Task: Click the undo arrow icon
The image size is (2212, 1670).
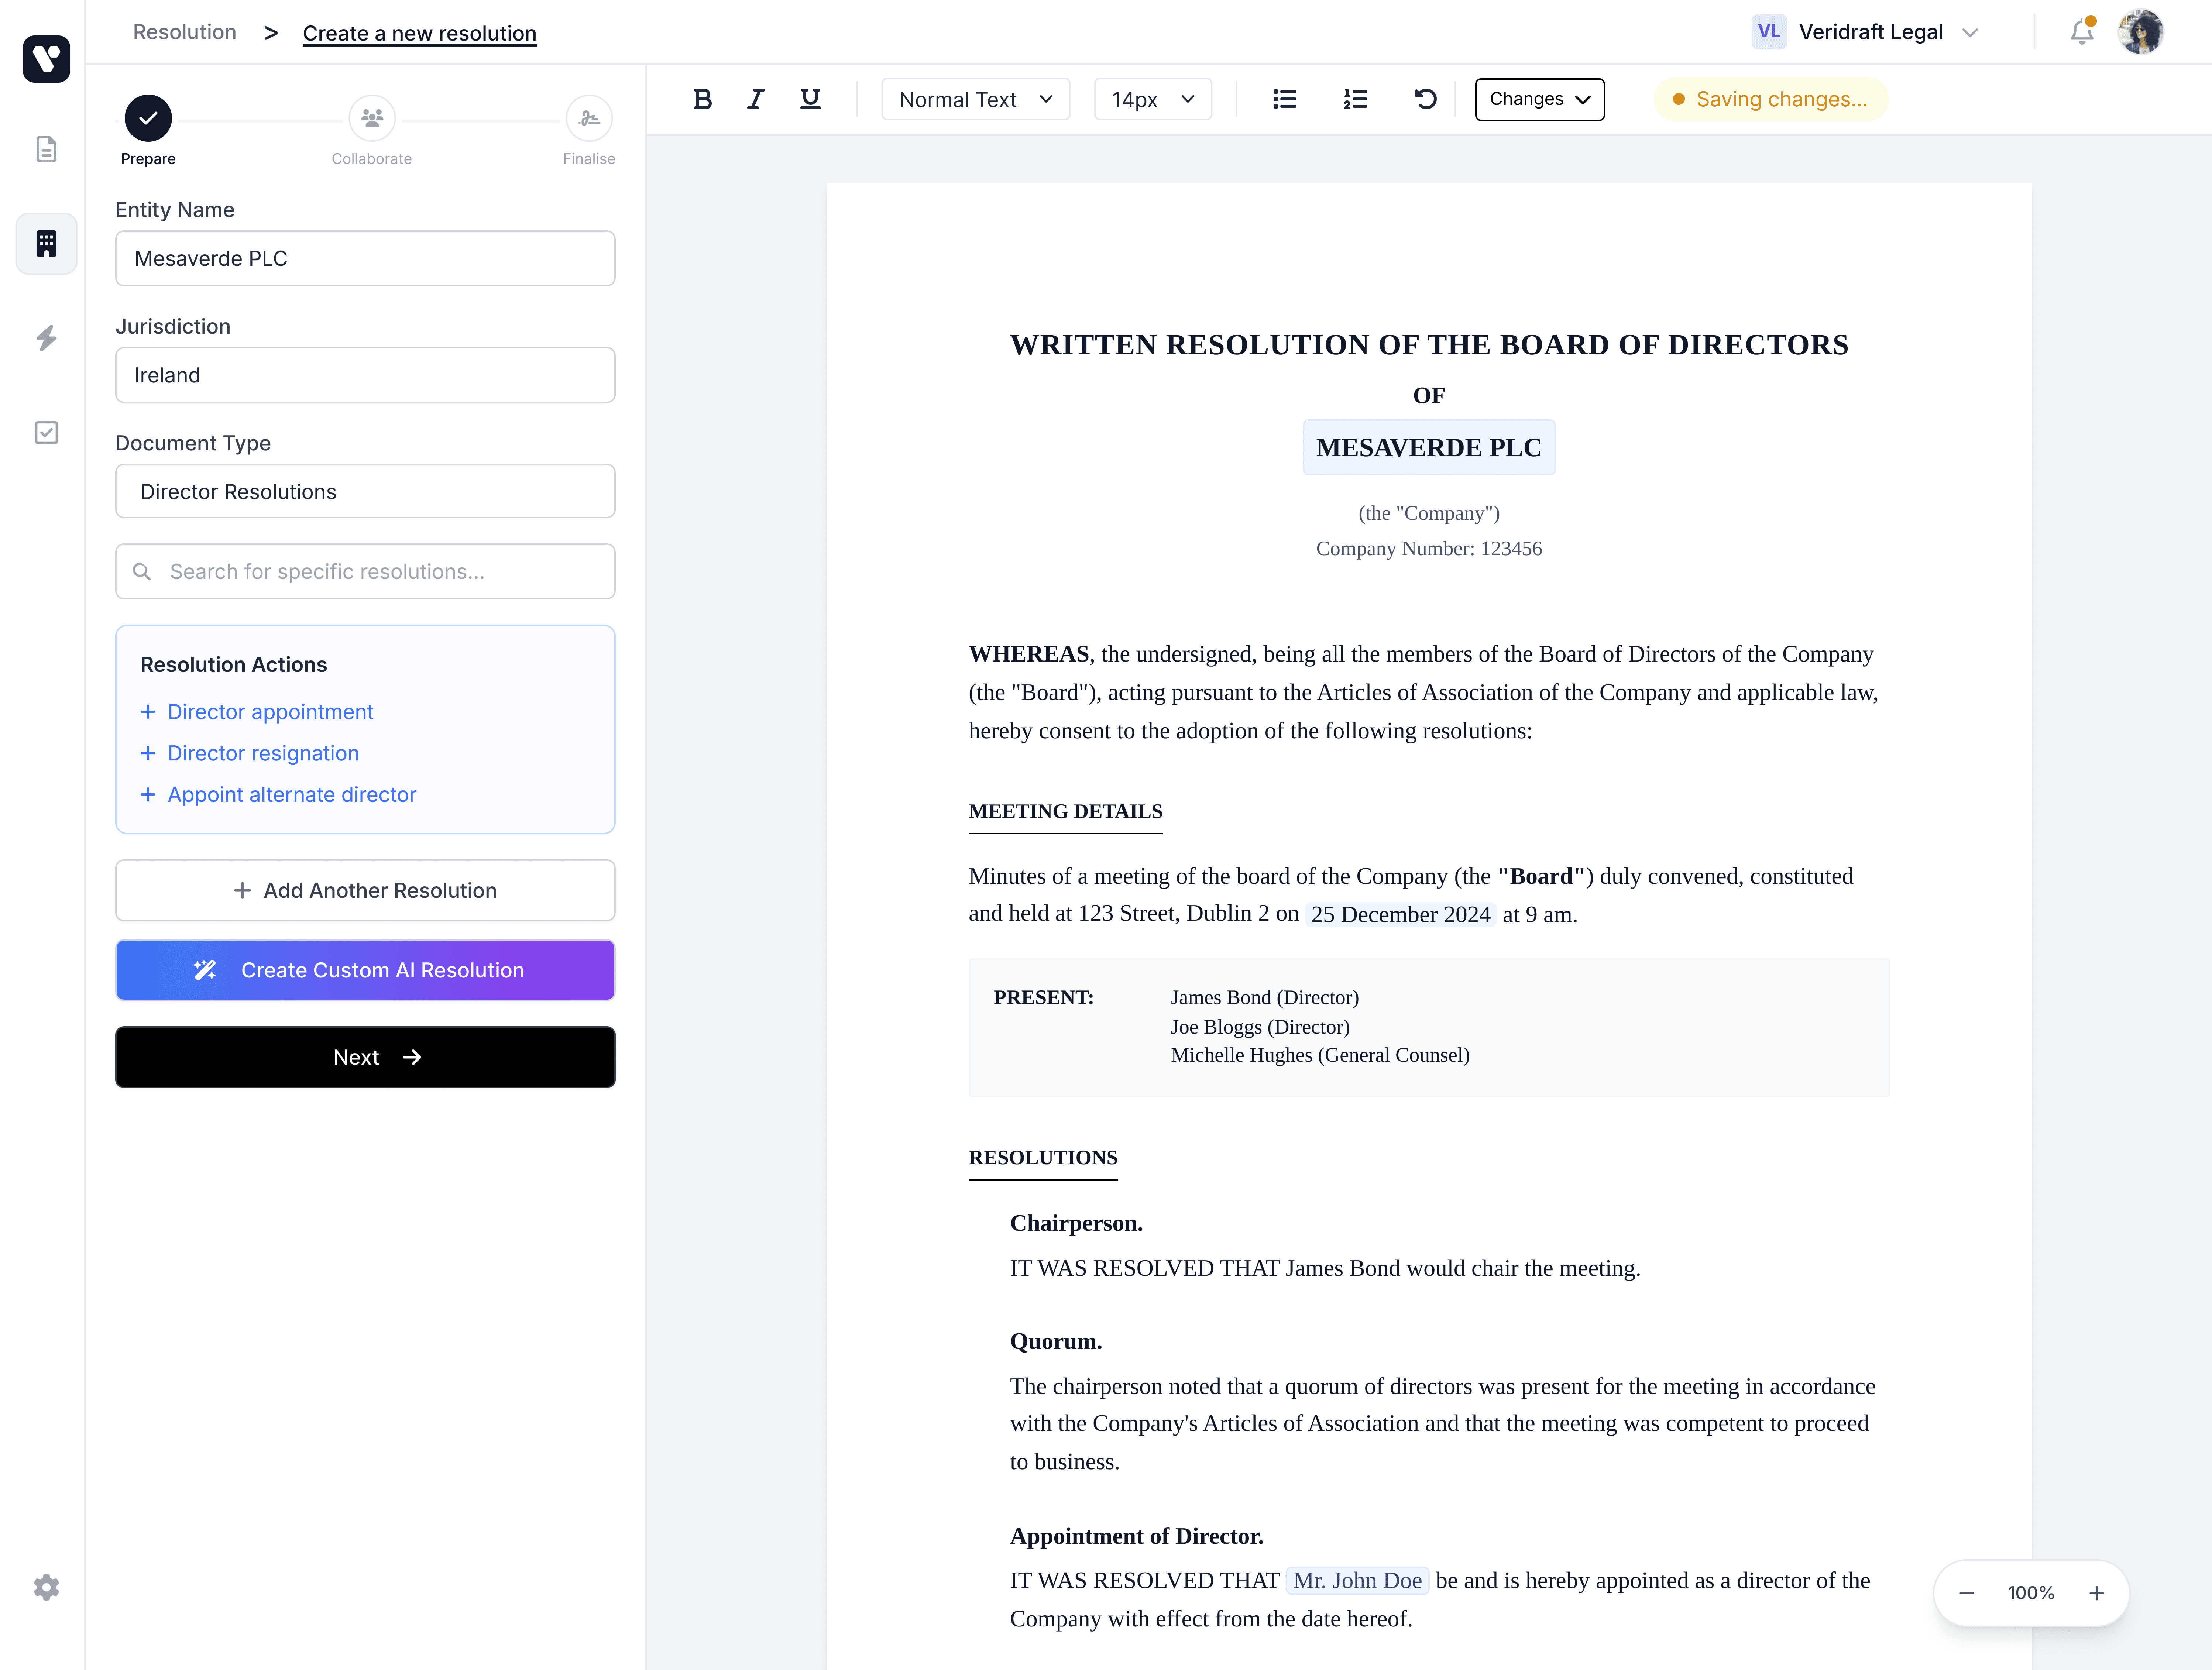Action: pos(1425,99)
